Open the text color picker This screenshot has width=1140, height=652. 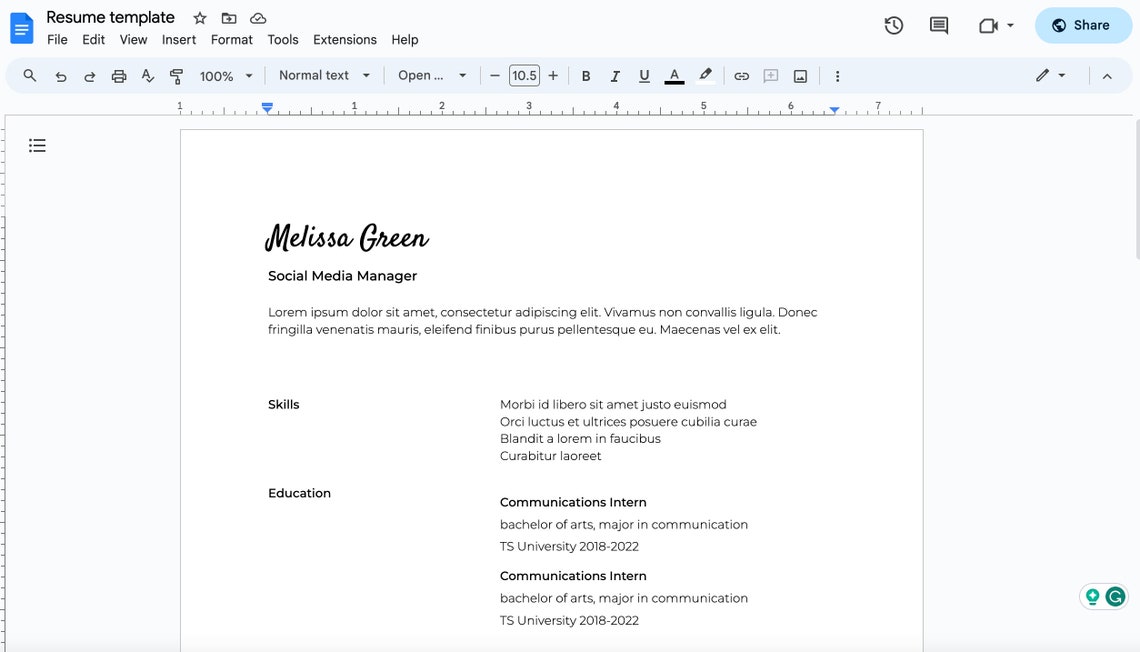(674, 75)
